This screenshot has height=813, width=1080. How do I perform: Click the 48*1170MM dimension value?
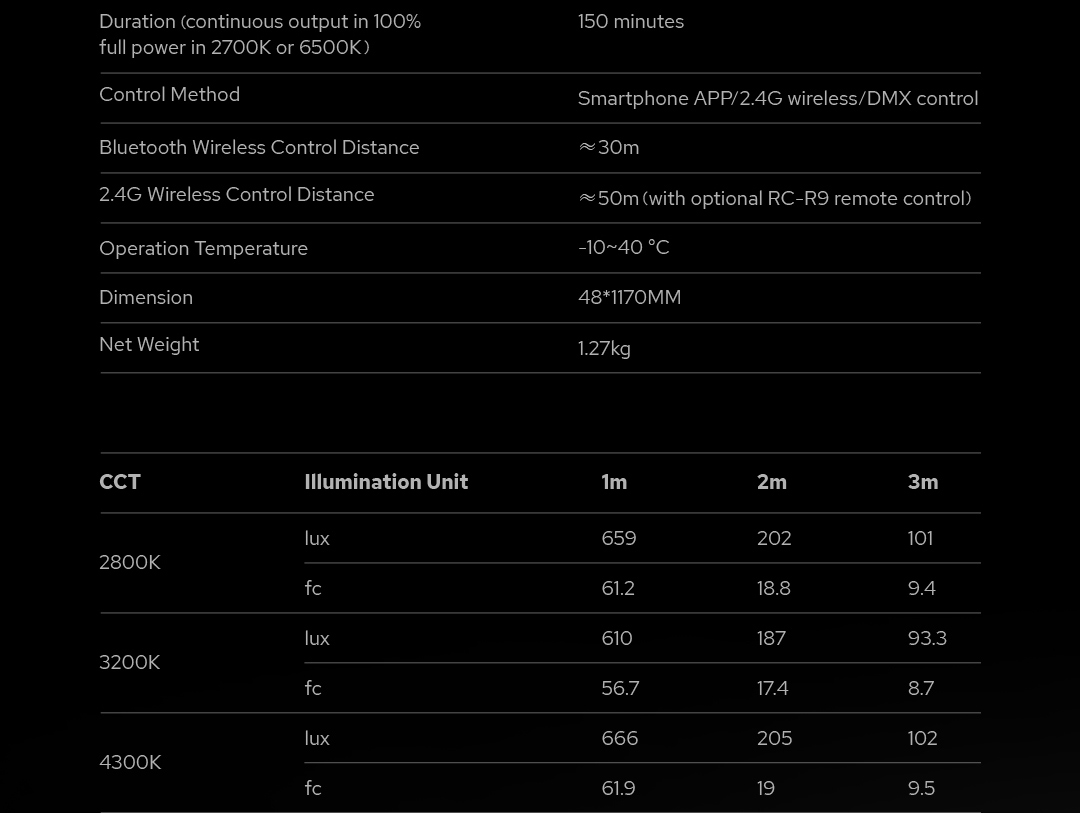tap(629, 297)
